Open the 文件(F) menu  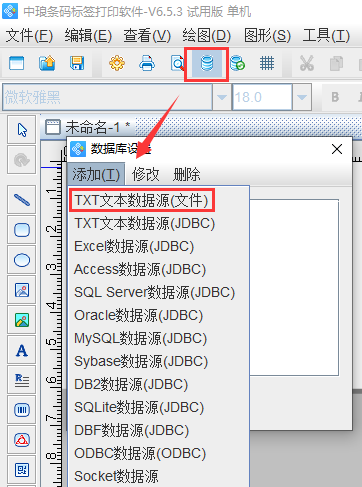(29, 35)
